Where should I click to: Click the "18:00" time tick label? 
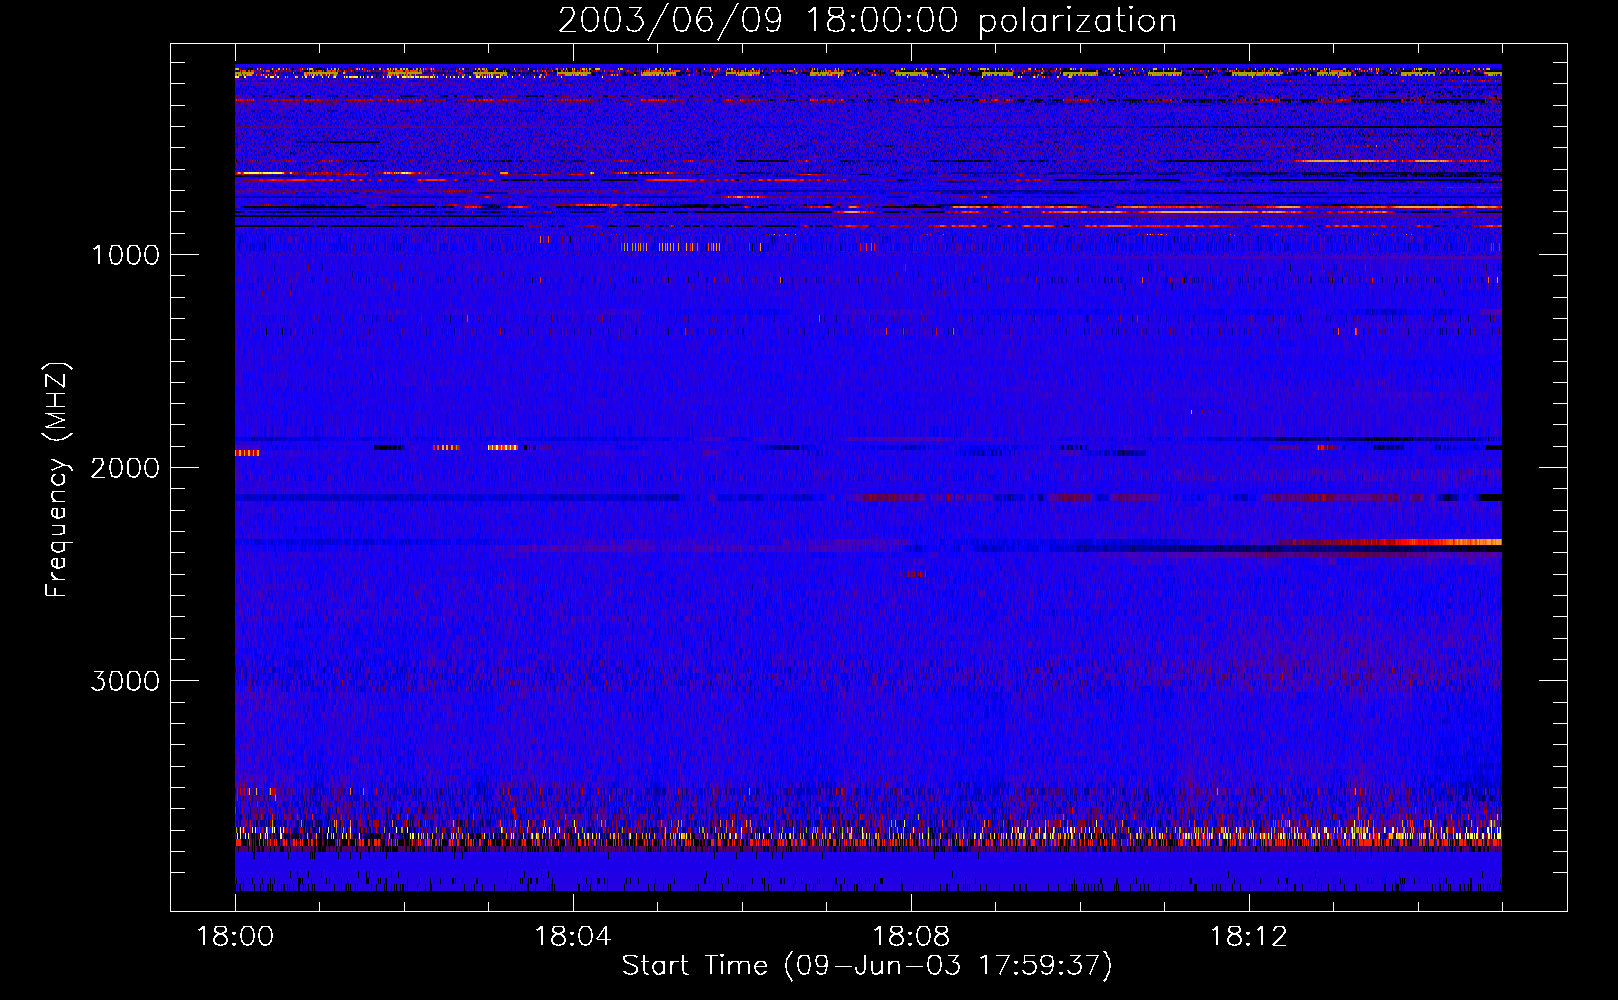click(x=235, y=937)
